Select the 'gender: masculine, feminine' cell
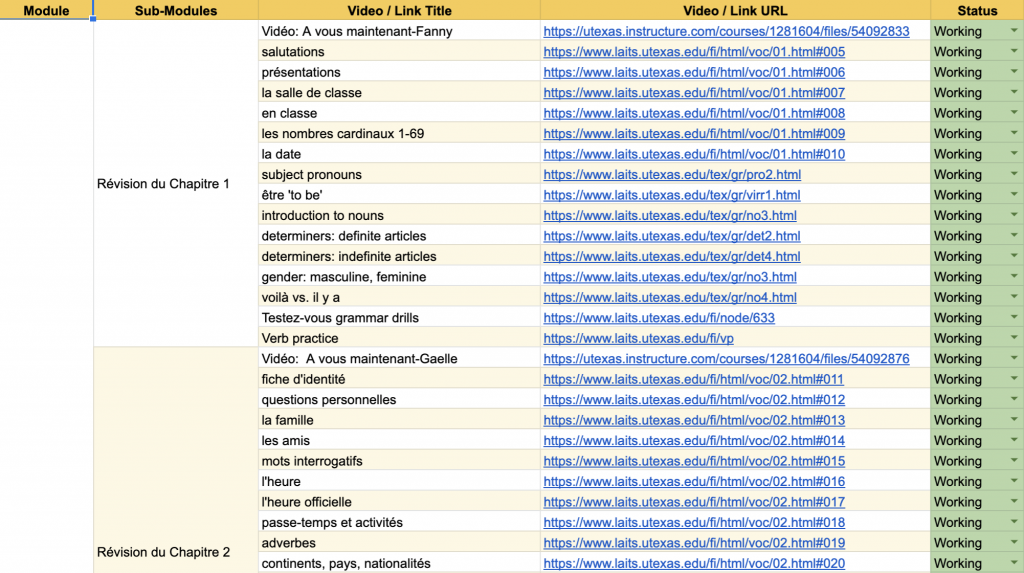 coord(399,277)
